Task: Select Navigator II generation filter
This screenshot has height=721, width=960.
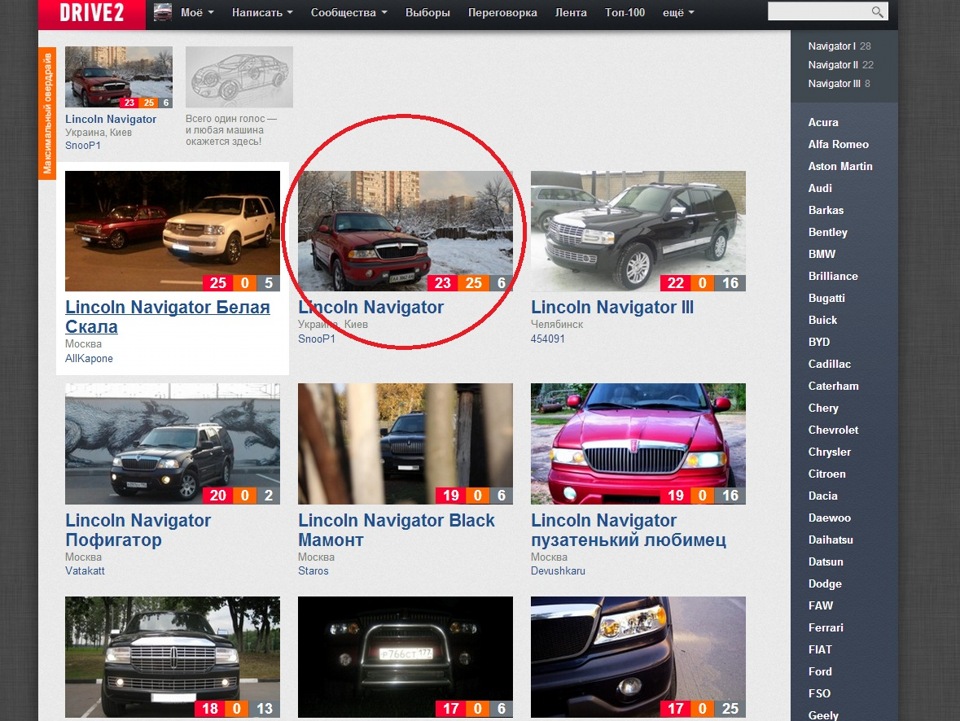Action: click(833, 65)
